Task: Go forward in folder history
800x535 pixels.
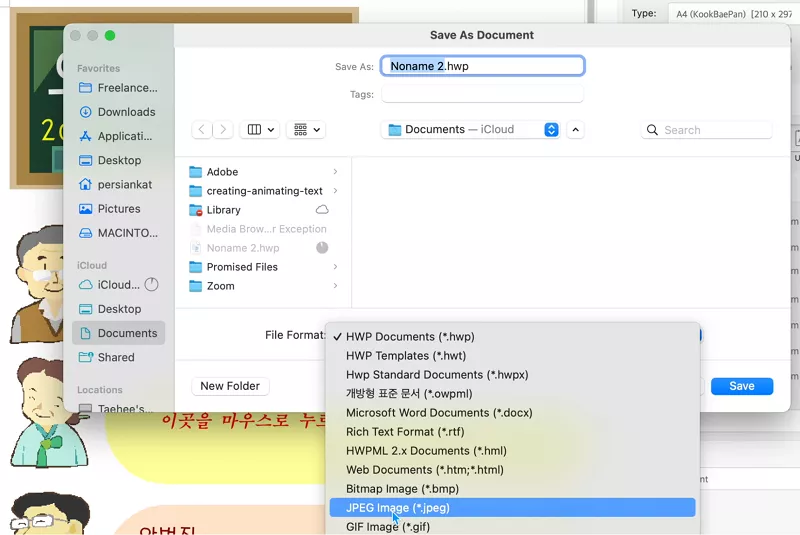Action: click(x=223, y=130)
